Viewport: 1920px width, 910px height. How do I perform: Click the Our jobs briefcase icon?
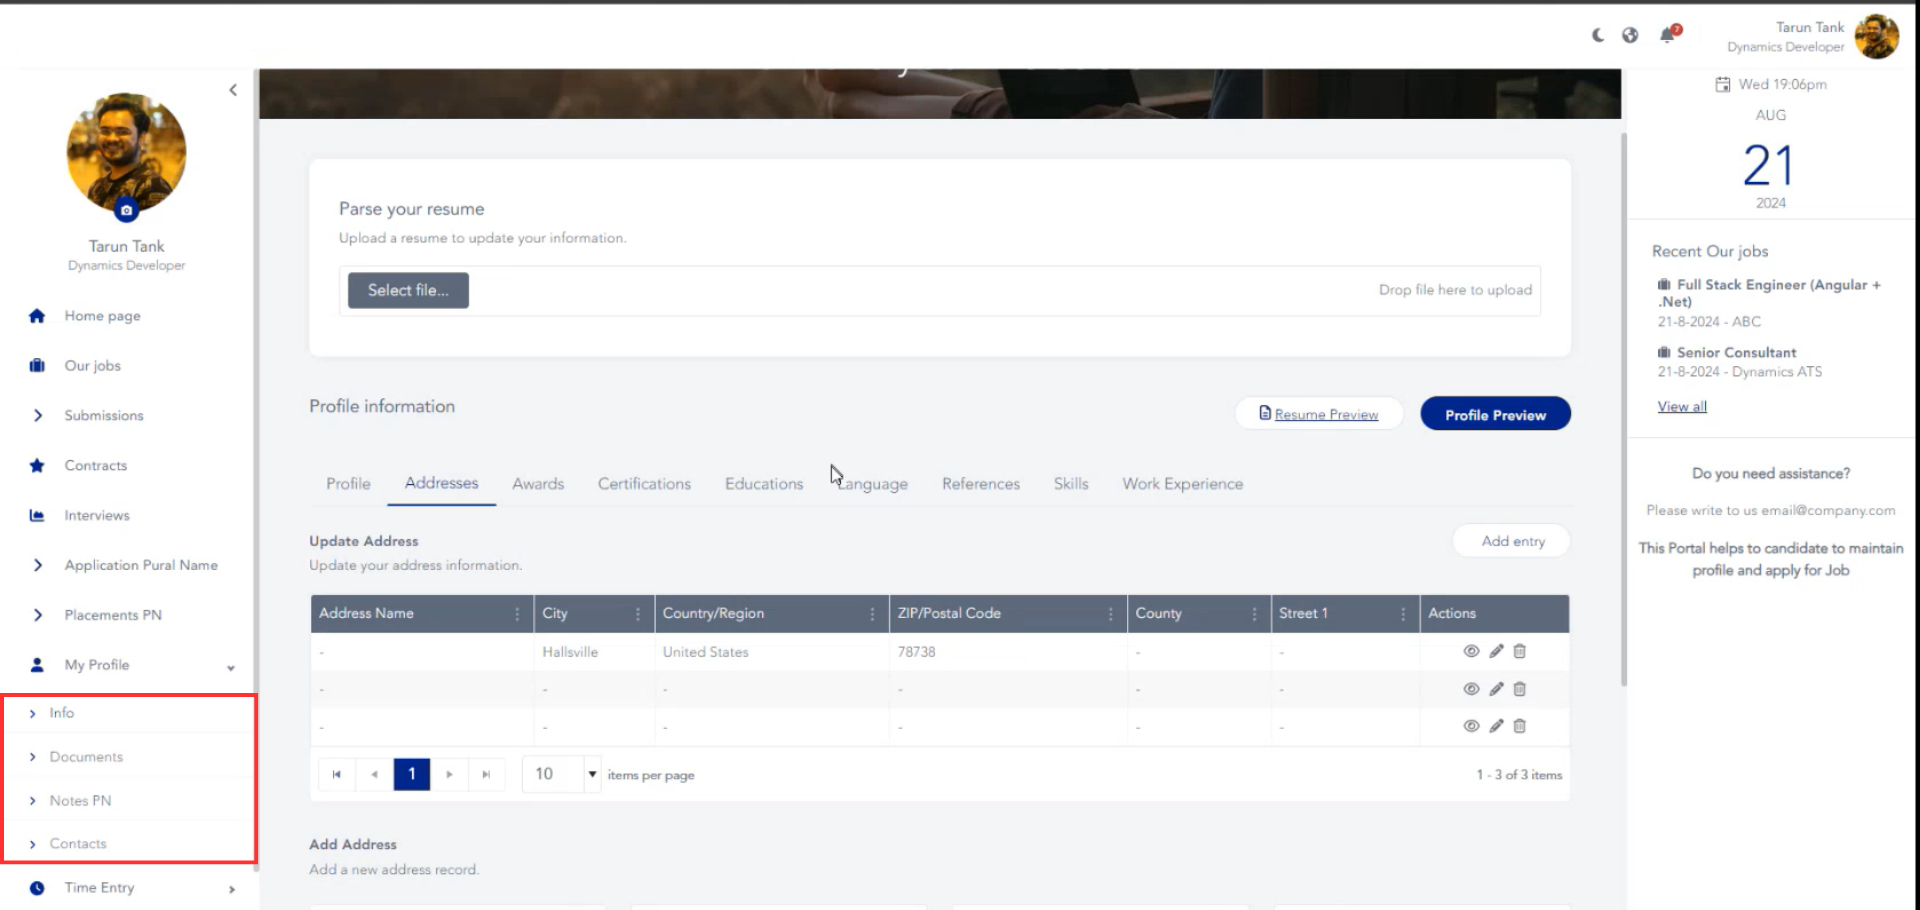[37, 366]
